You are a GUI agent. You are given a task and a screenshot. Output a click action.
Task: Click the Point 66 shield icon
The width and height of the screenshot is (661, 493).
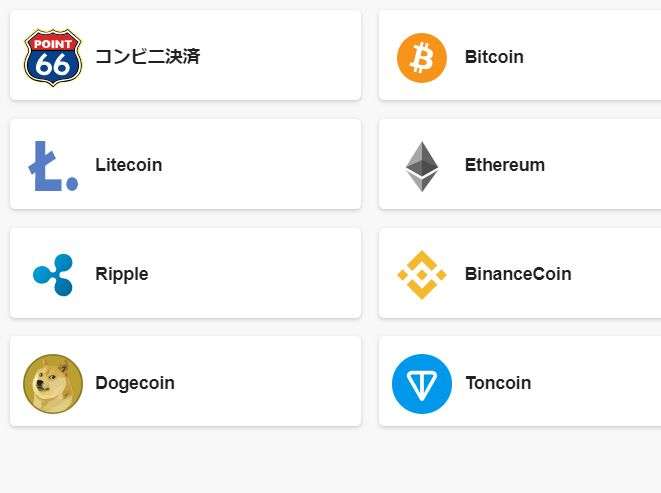[53, 58]
